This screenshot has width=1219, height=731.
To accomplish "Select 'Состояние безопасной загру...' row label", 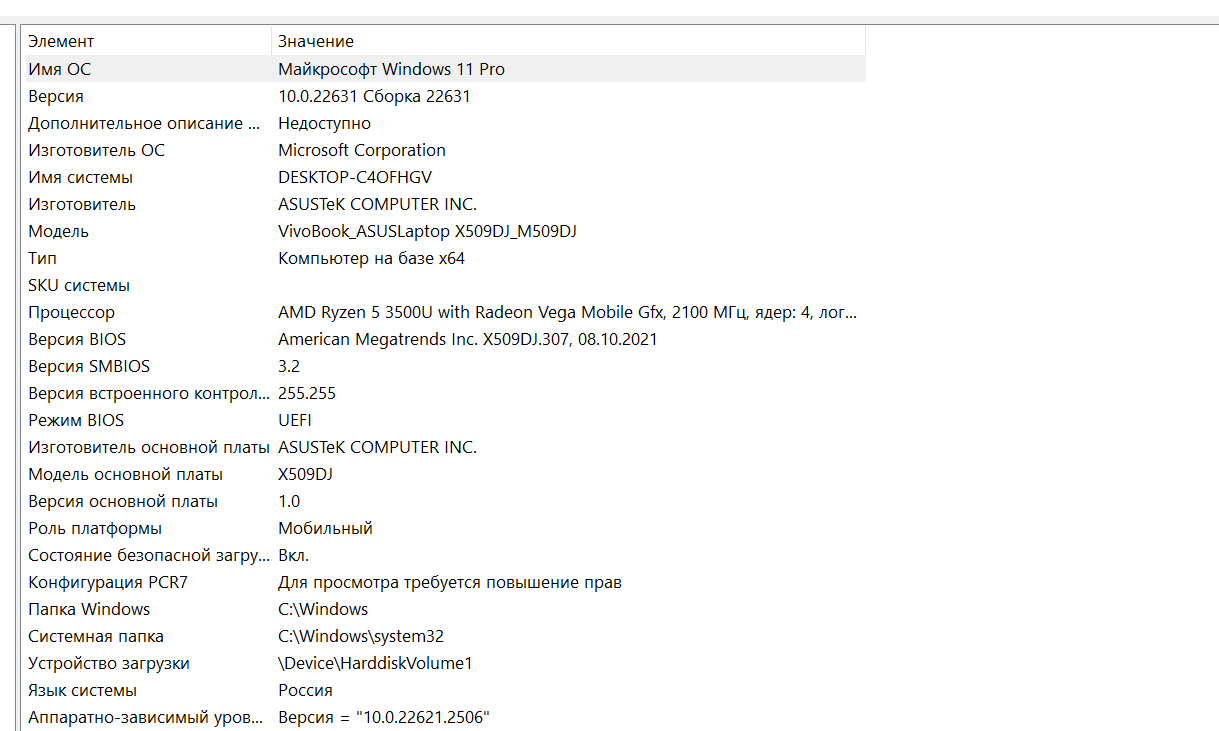I will 149,555.
